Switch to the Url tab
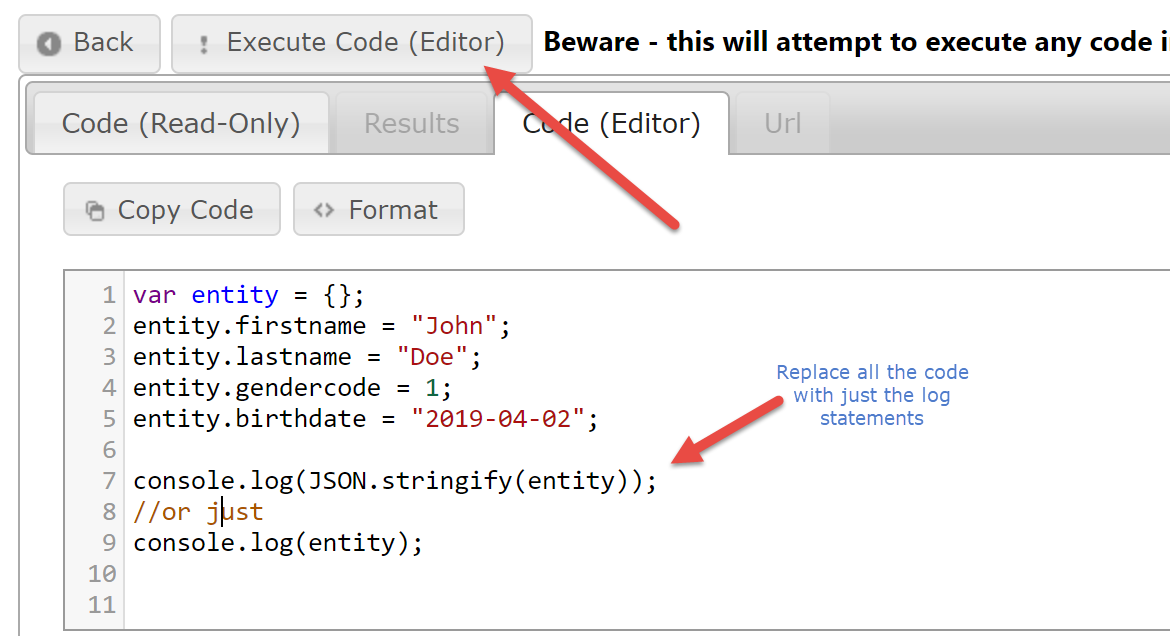Screen dimensions: 1170x636 click(782, 124)
